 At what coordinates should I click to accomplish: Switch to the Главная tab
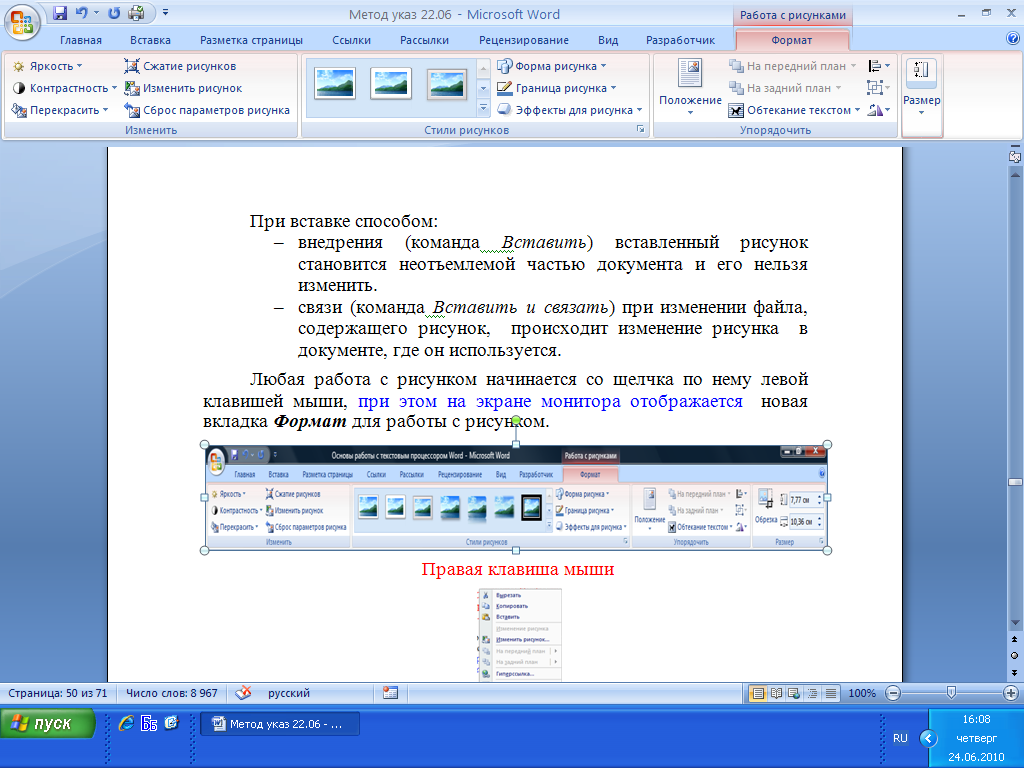tap(81, 40)
